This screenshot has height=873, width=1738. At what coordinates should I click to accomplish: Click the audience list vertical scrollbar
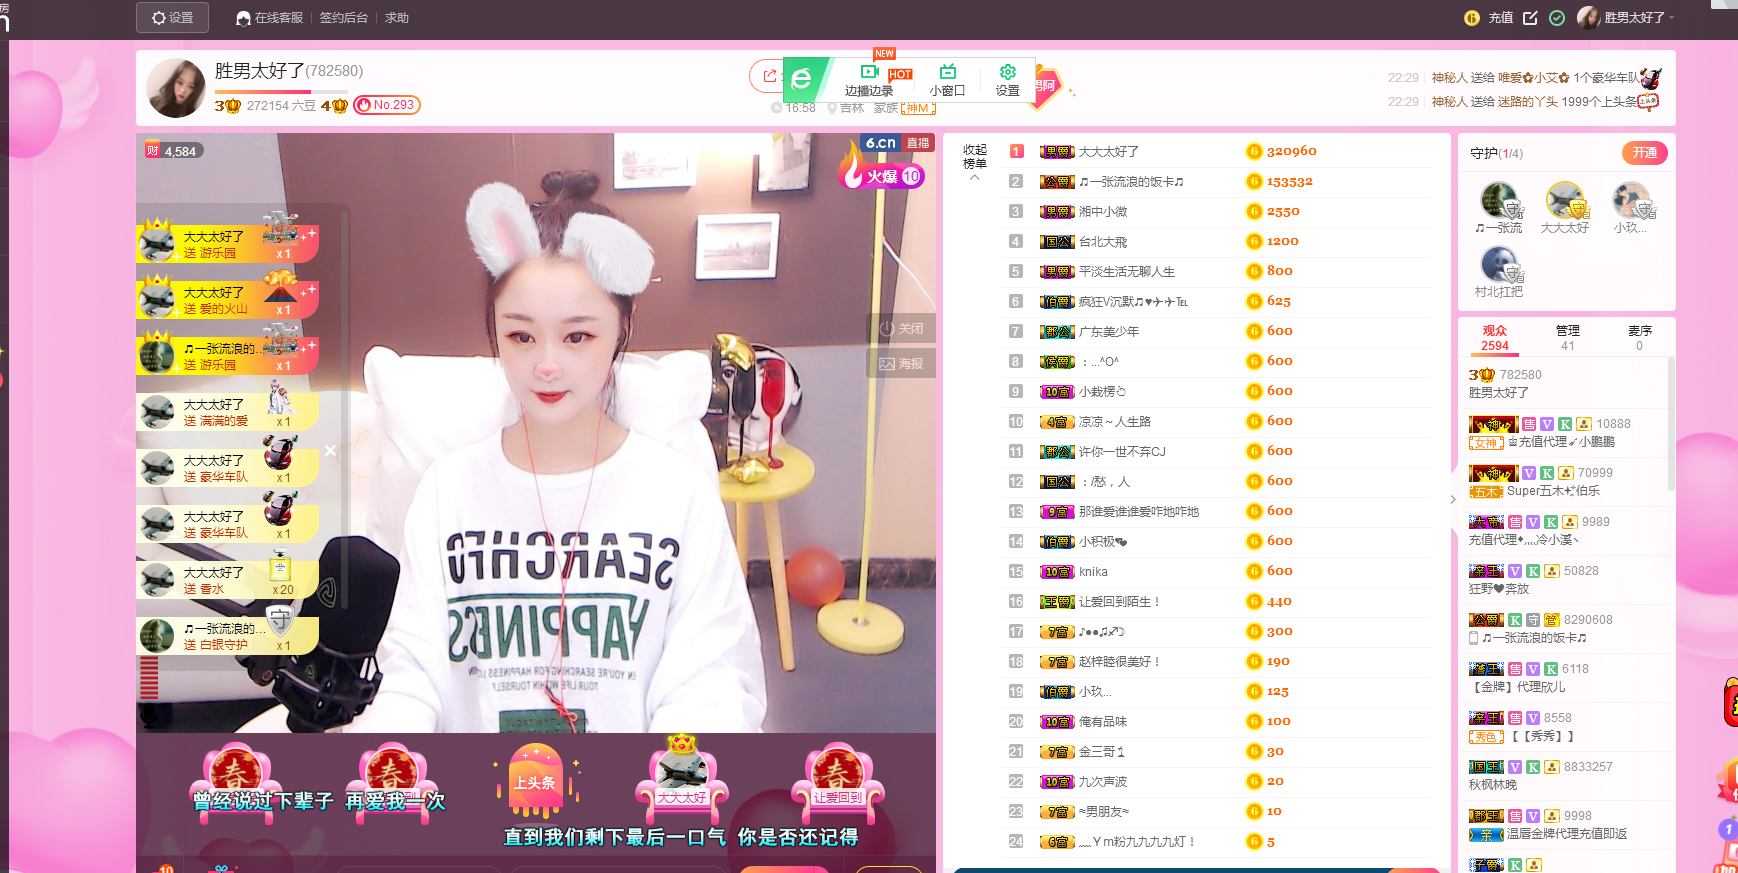(1670, 425)
